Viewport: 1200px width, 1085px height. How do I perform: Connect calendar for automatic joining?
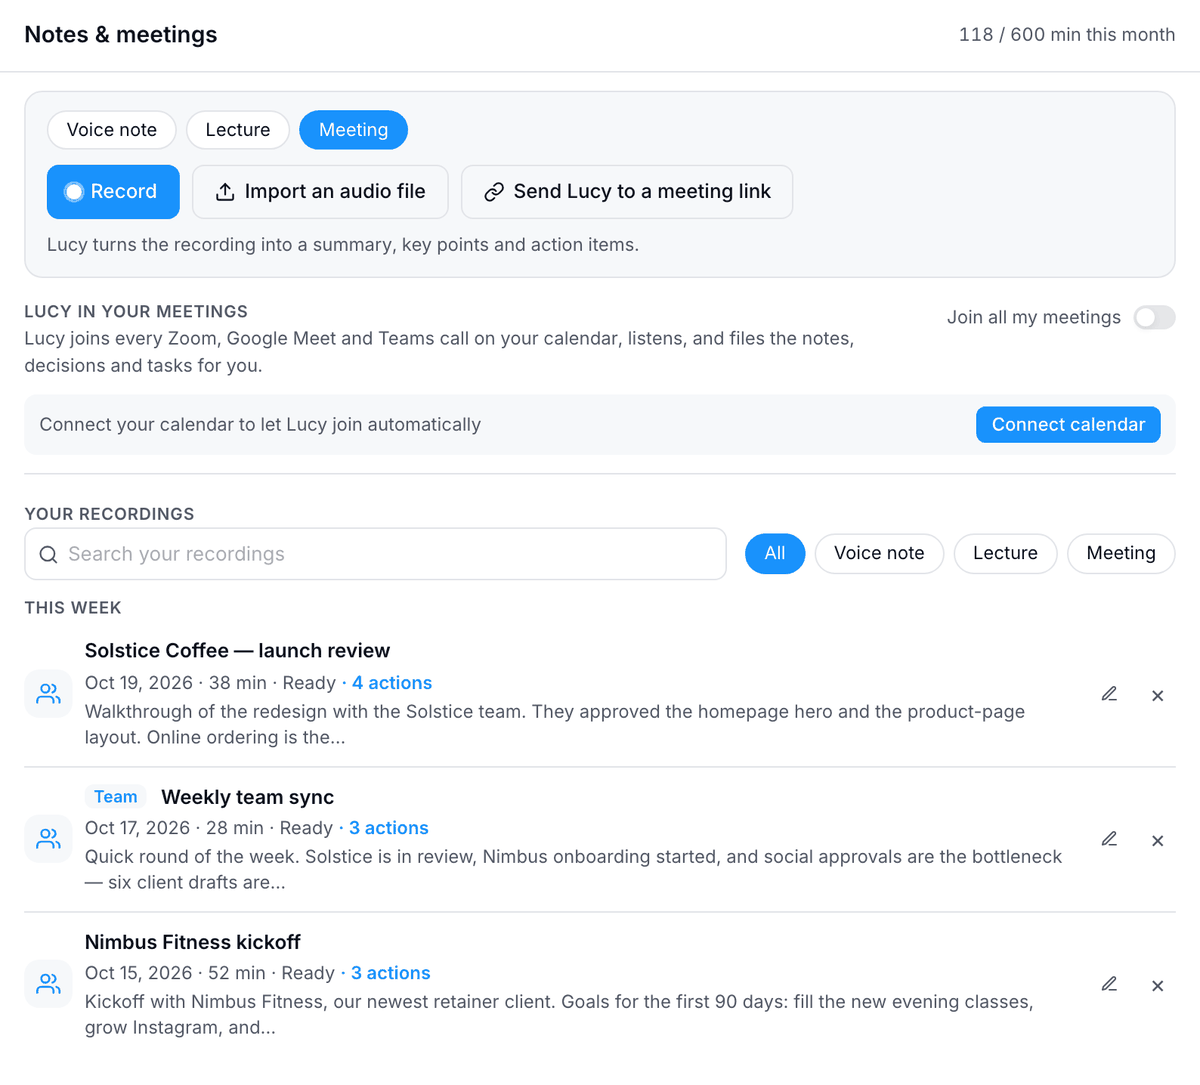[1068, 424]
